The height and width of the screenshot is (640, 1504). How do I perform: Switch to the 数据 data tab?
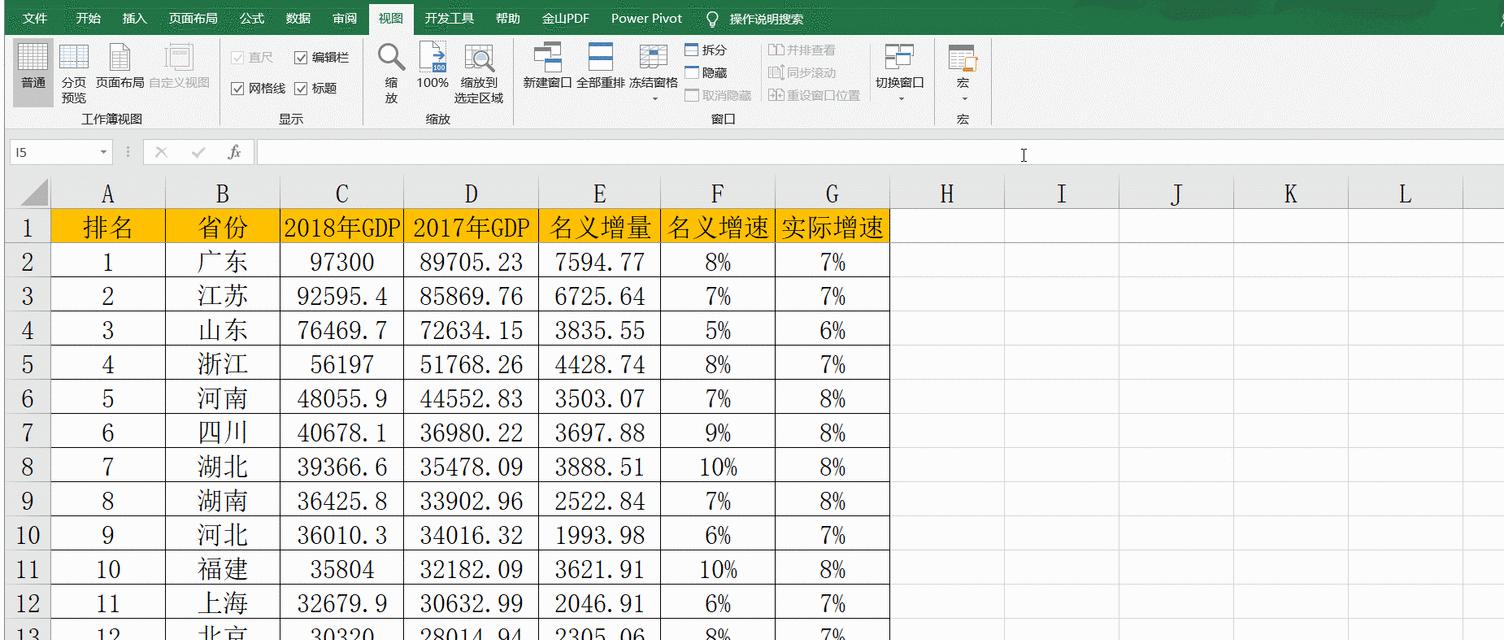[298, 19]
